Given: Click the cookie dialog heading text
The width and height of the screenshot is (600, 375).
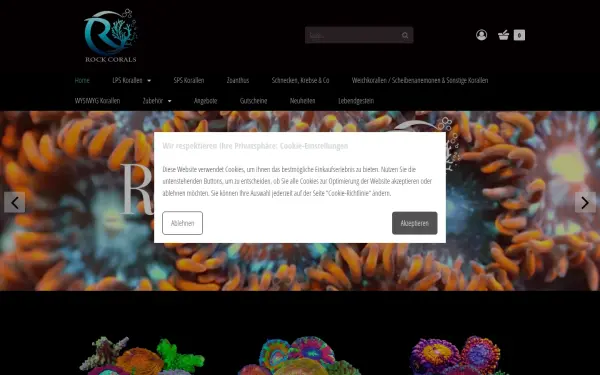Looking at the screenshot, I should coord(255,146).
